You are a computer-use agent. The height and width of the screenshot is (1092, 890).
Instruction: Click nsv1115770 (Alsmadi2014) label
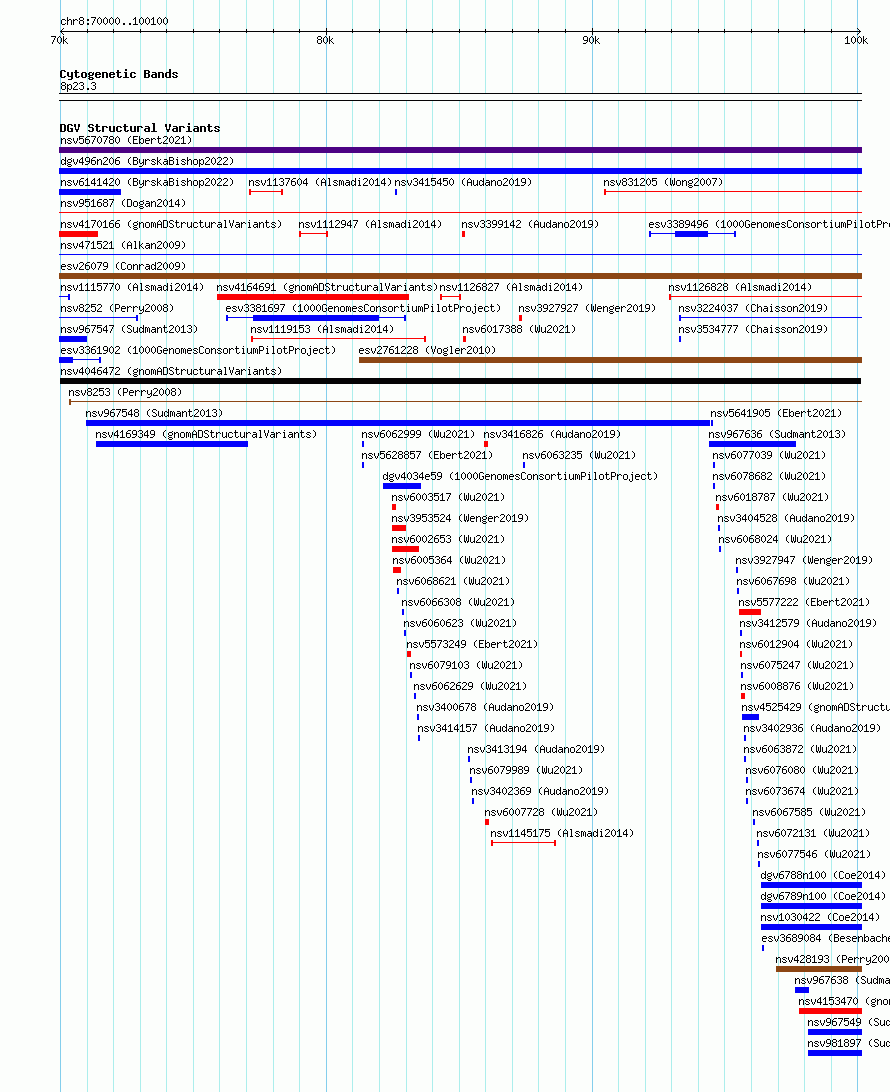pyautogui.click(x=132, y=287)
